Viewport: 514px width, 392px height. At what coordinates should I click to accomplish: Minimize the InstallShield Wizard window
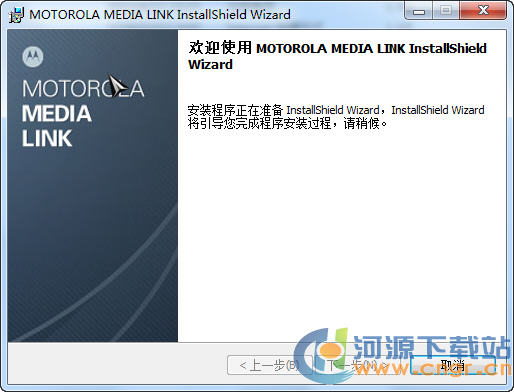(419, 11)
